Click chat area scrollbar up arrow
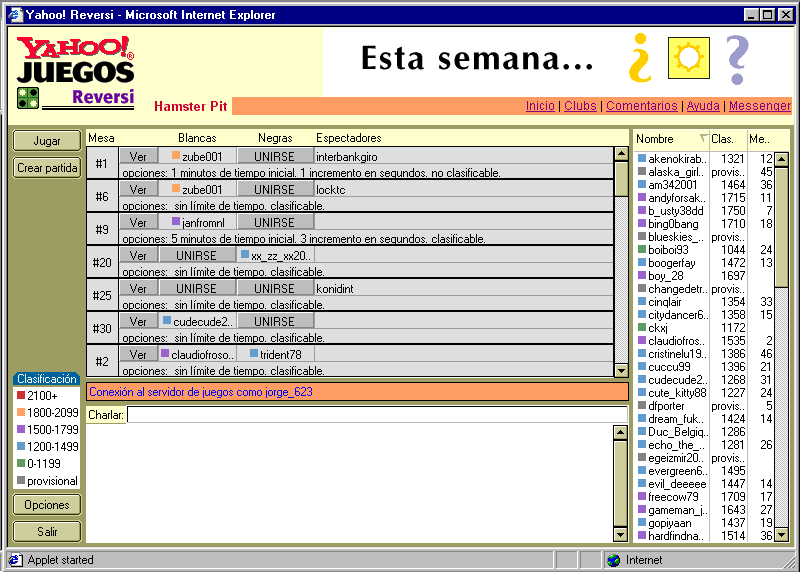Screen dimensions: 800x572 [x=620, y=433]
